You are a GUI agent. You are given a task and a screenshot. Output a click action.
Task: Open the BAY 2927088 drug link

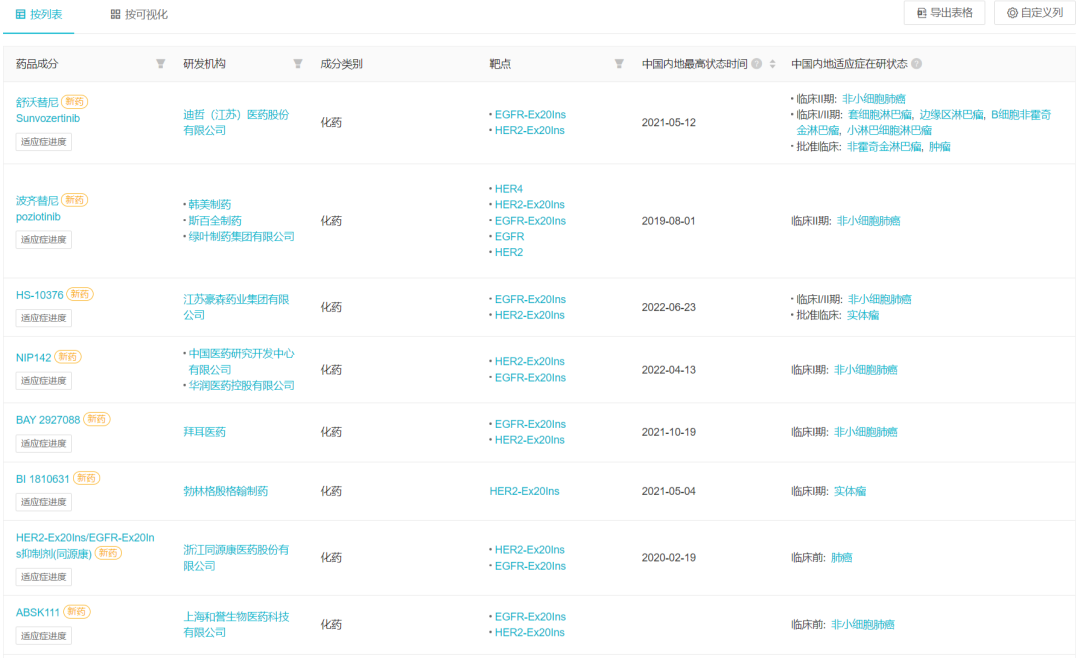click(x=48, y=420)
